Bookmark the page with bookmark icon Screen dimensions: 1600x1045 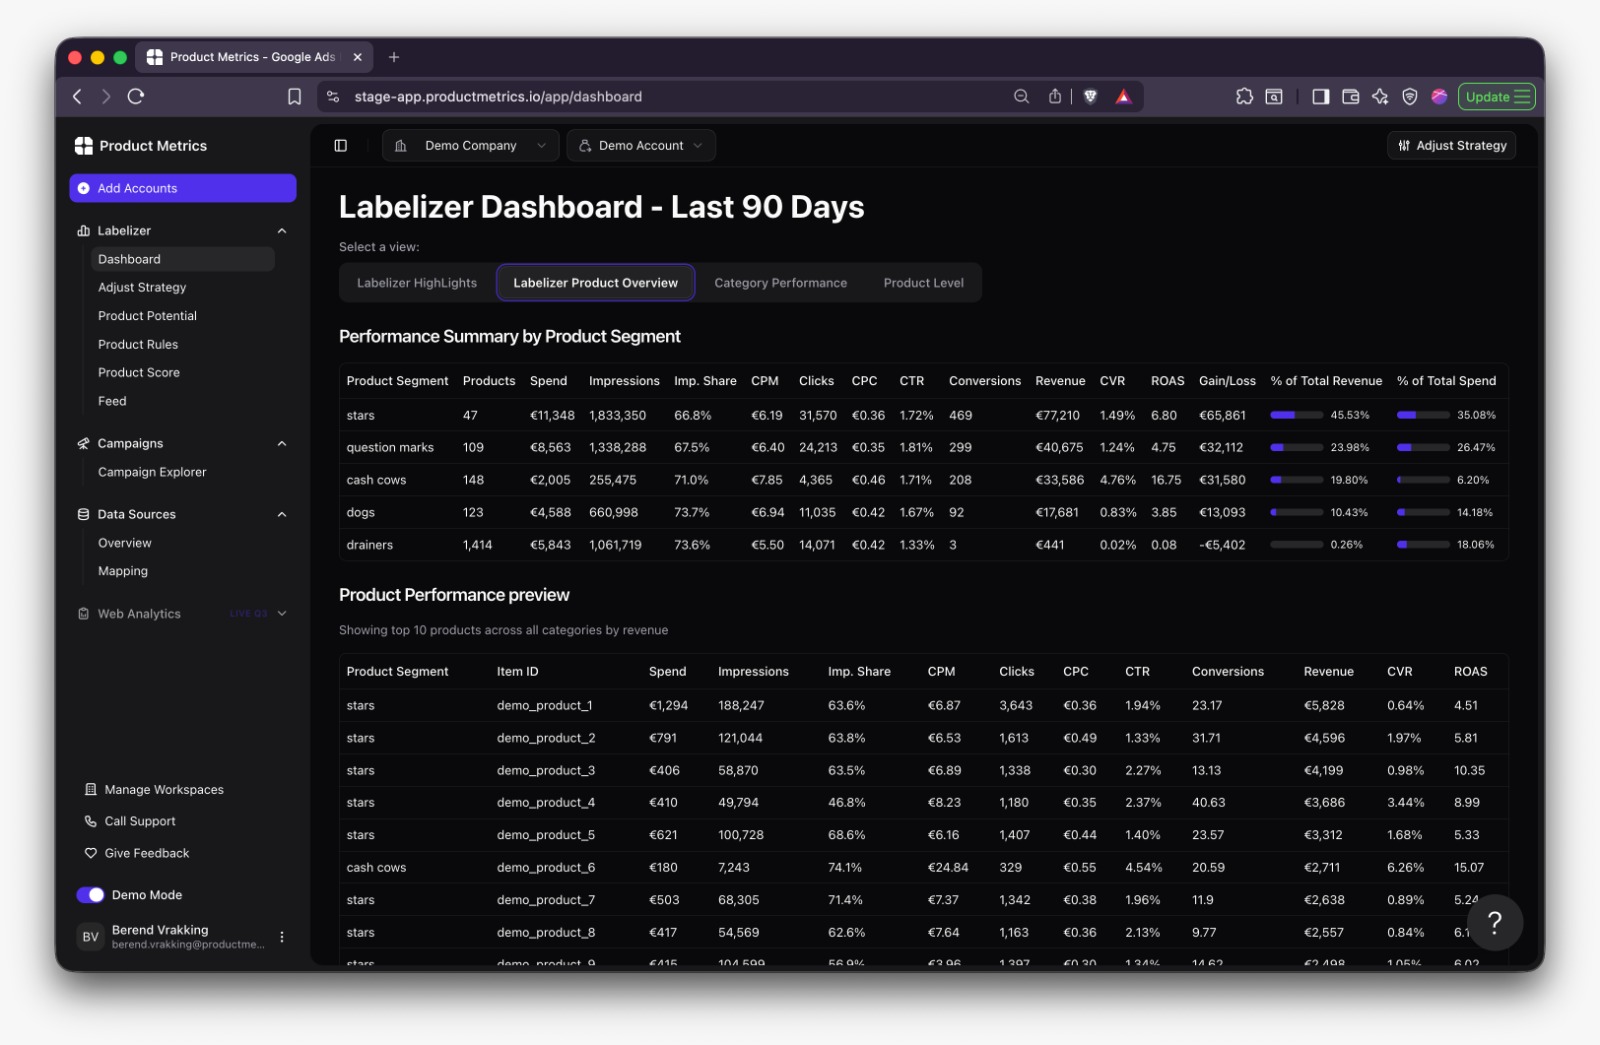[x=294, y=97]
